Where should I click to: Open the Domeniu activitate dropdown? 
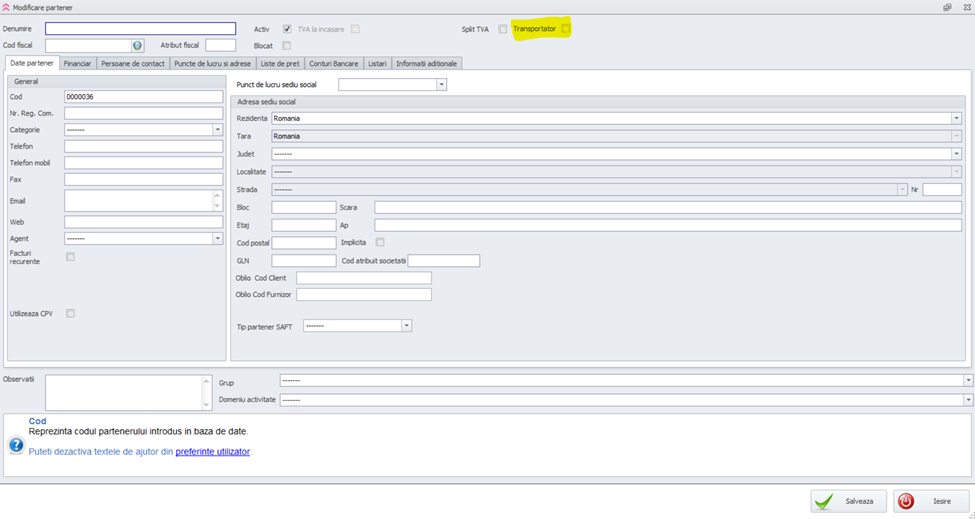coord(968,400)
